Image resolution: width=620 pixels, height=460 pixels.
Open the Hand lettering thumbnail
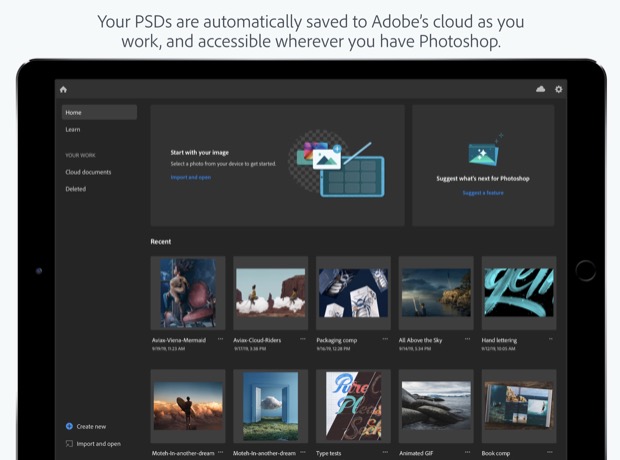[519, 293]
